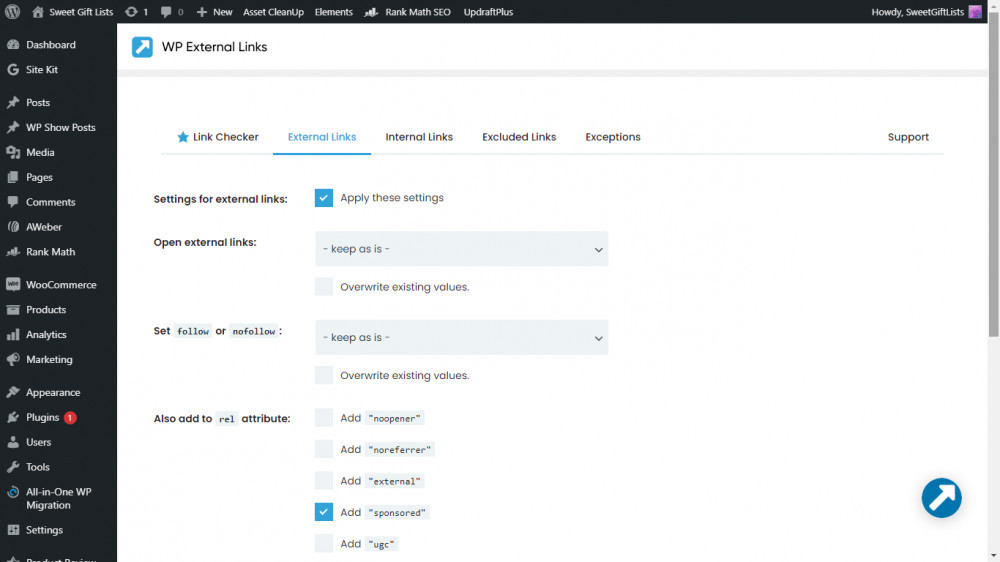Check Overwrite existing values under Open external links
The height and width of the screenshot is (562, 1000).
click(323, 286)
